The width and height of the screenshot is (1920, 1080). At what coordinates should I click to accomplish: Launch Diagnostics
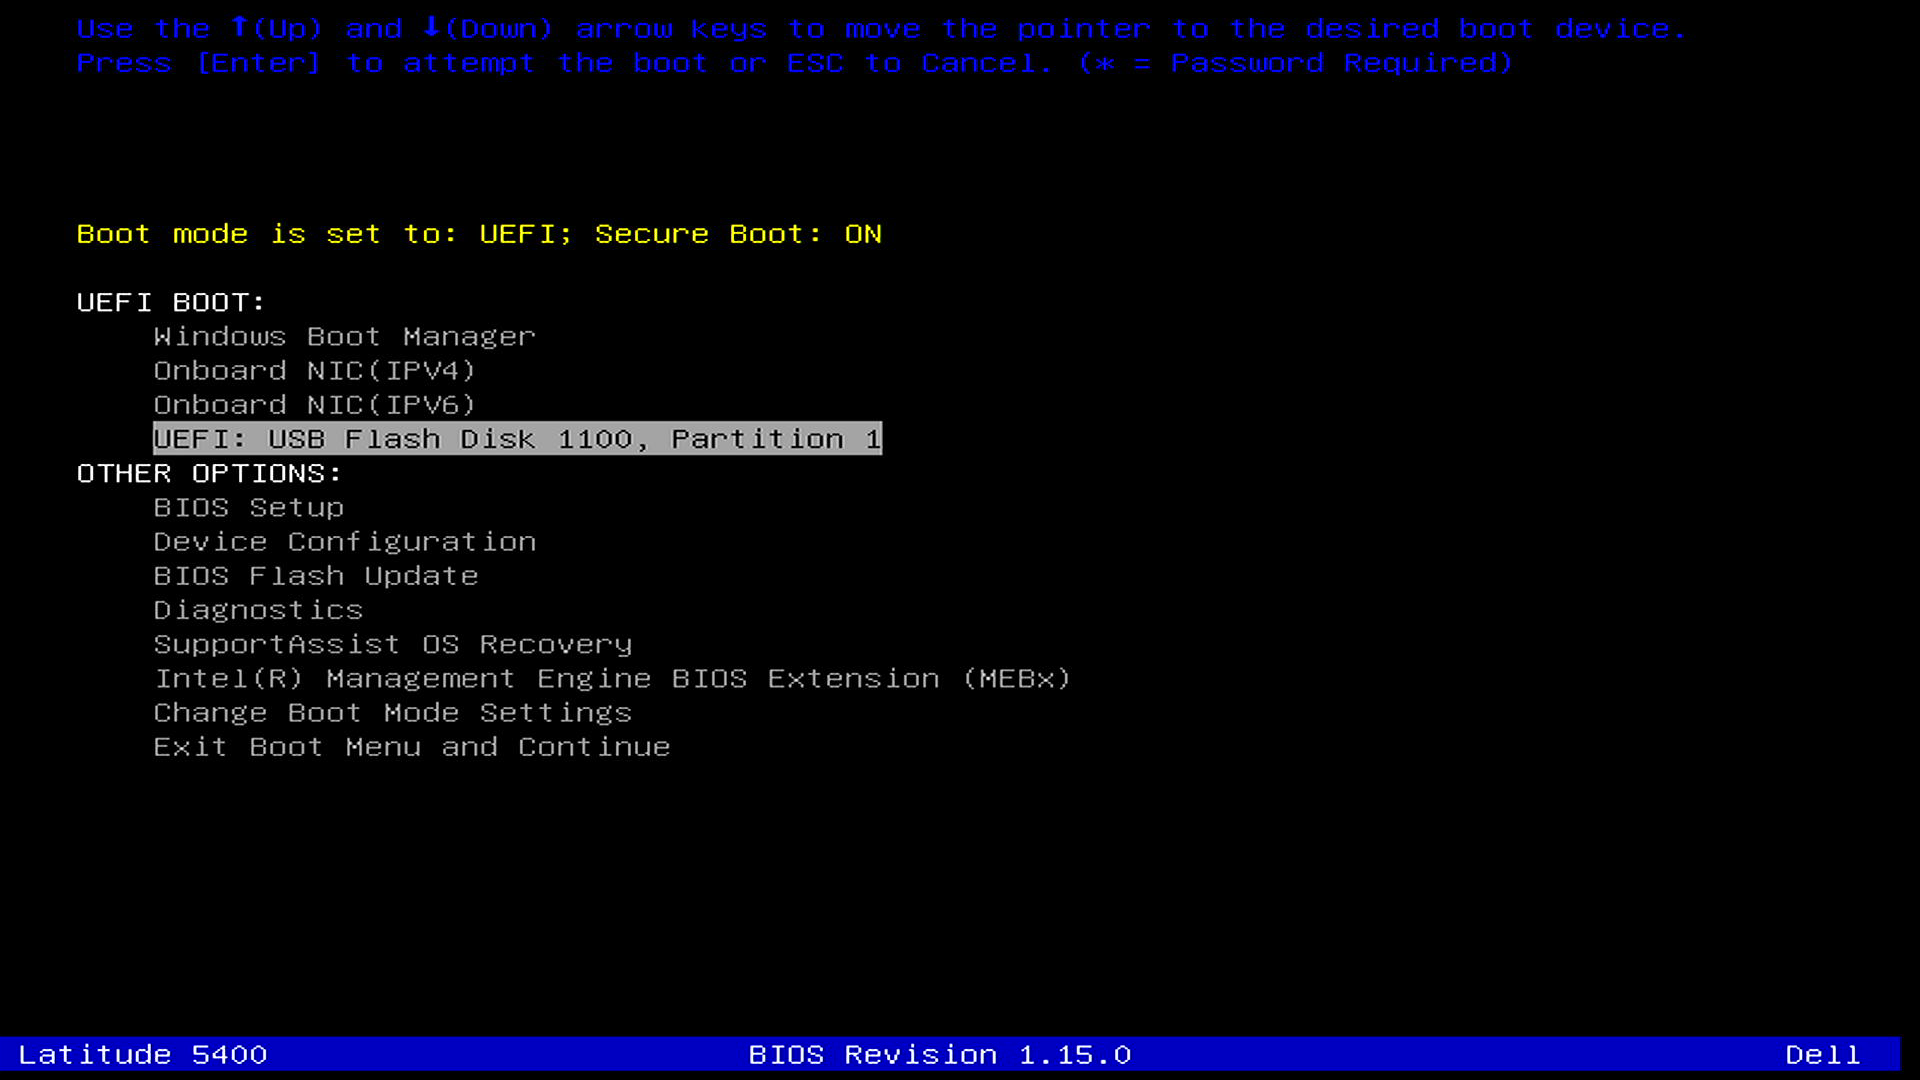[259, 610]
